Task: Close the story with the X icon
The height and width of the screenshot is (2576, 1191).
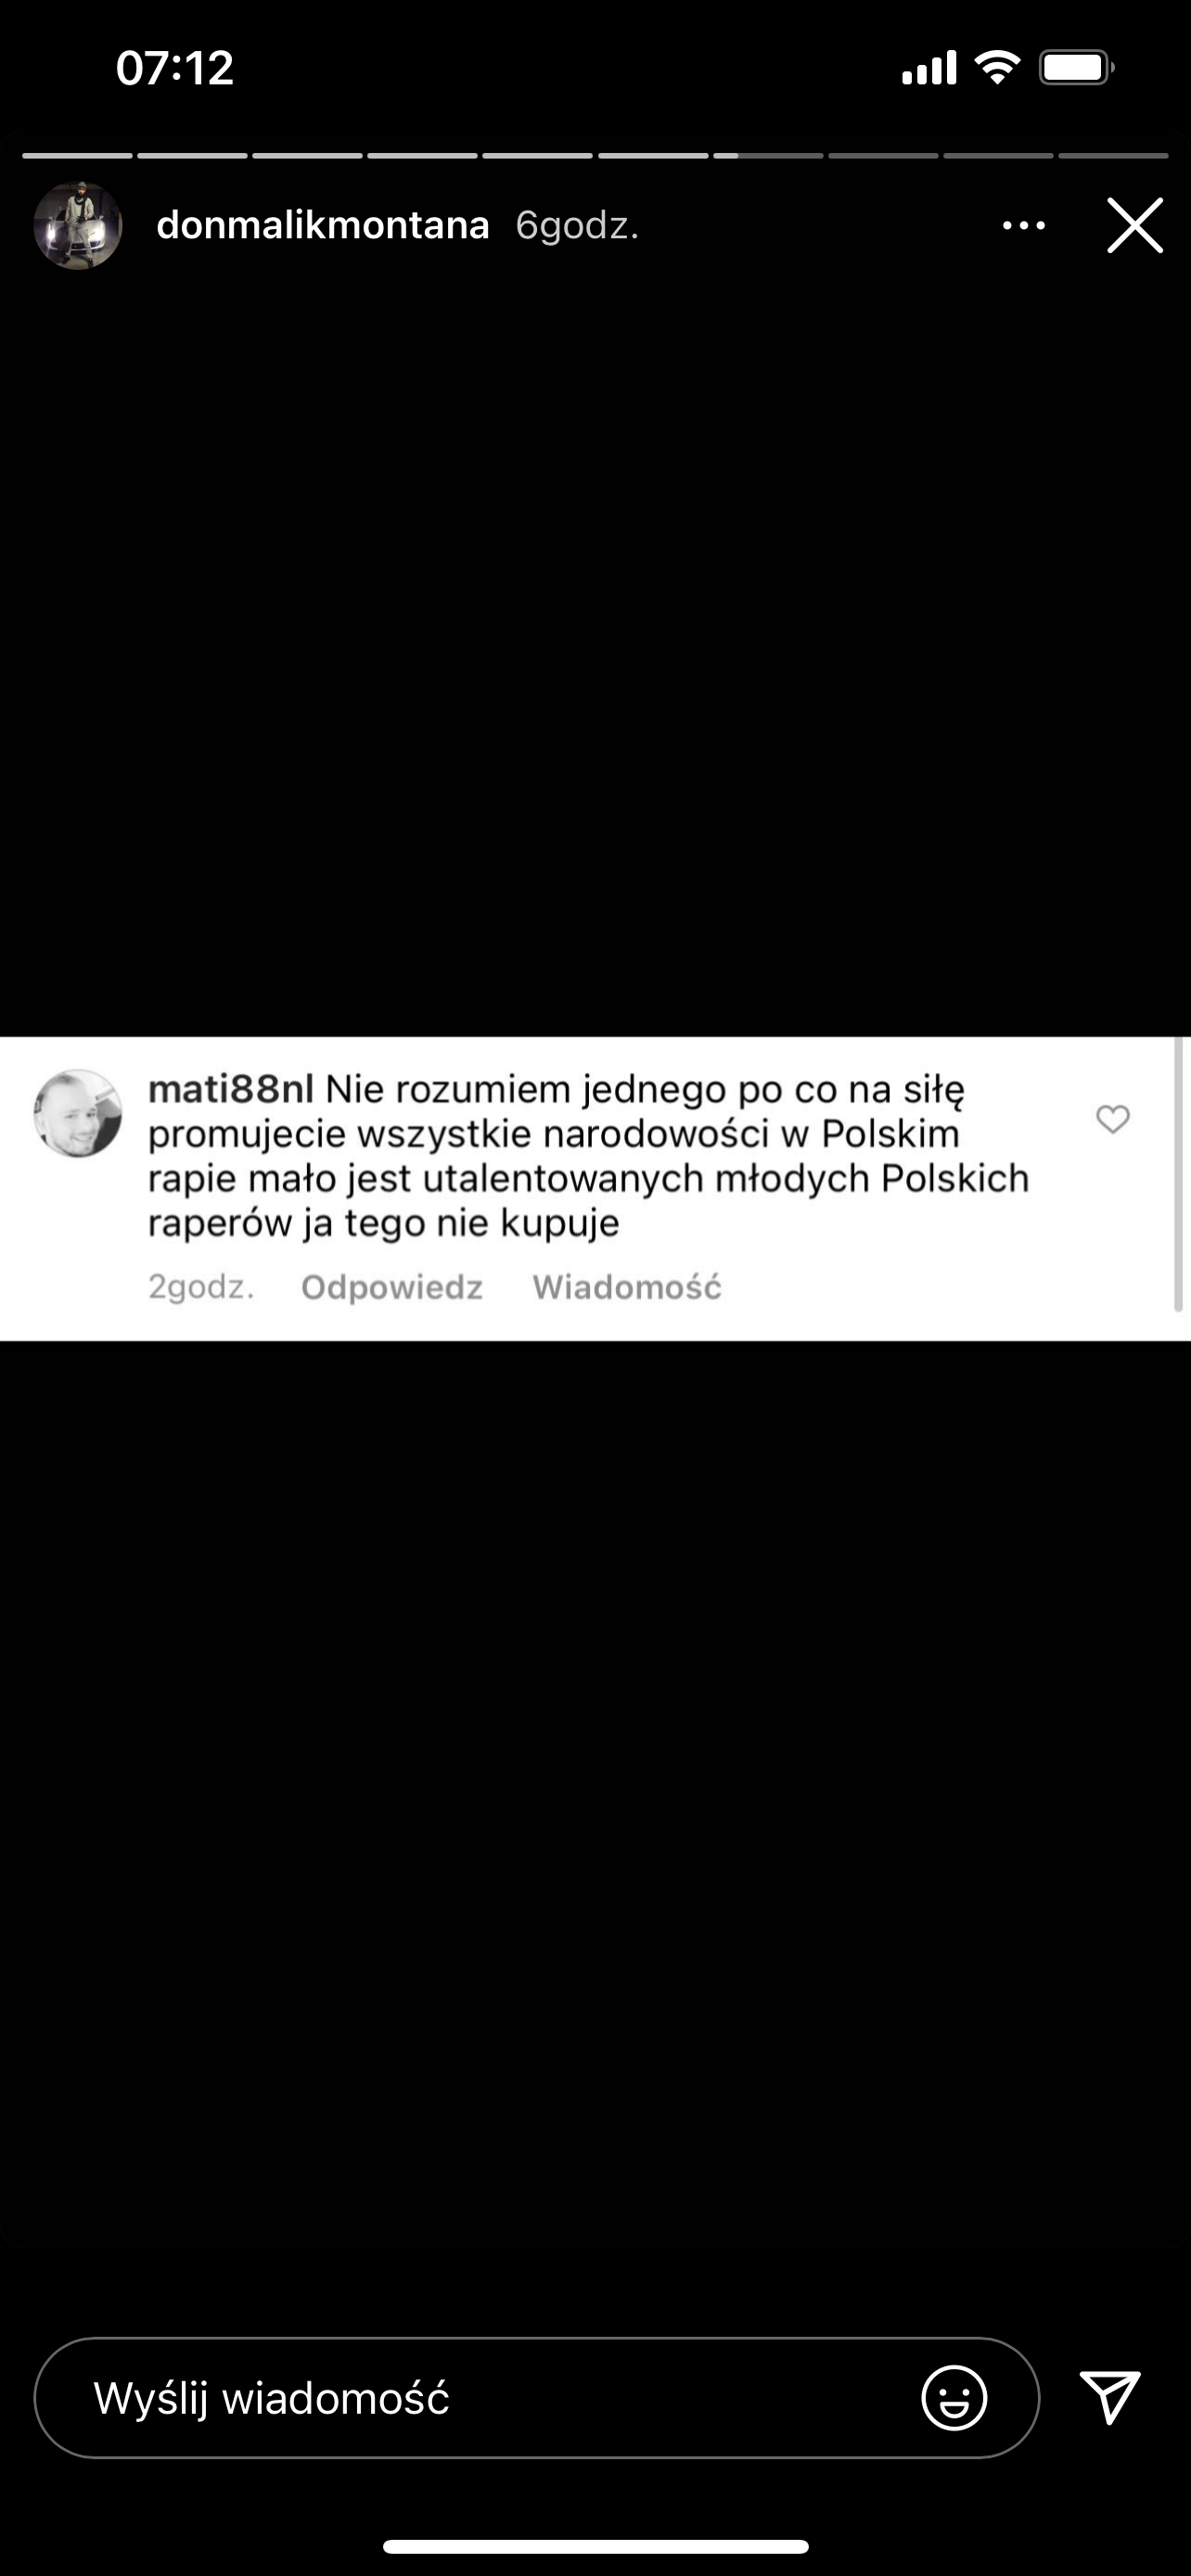Action: coord(1135,225)
